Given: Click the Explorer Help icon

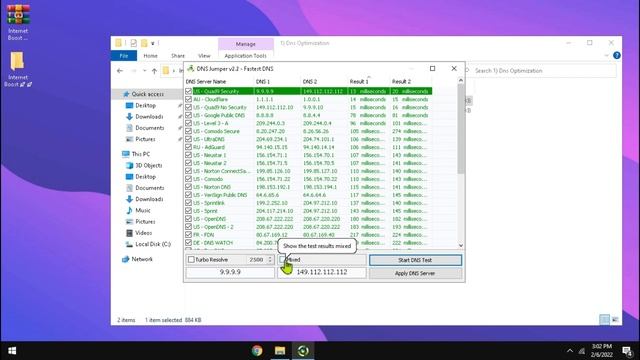Looking at the screenshot, I should (617, 55).
